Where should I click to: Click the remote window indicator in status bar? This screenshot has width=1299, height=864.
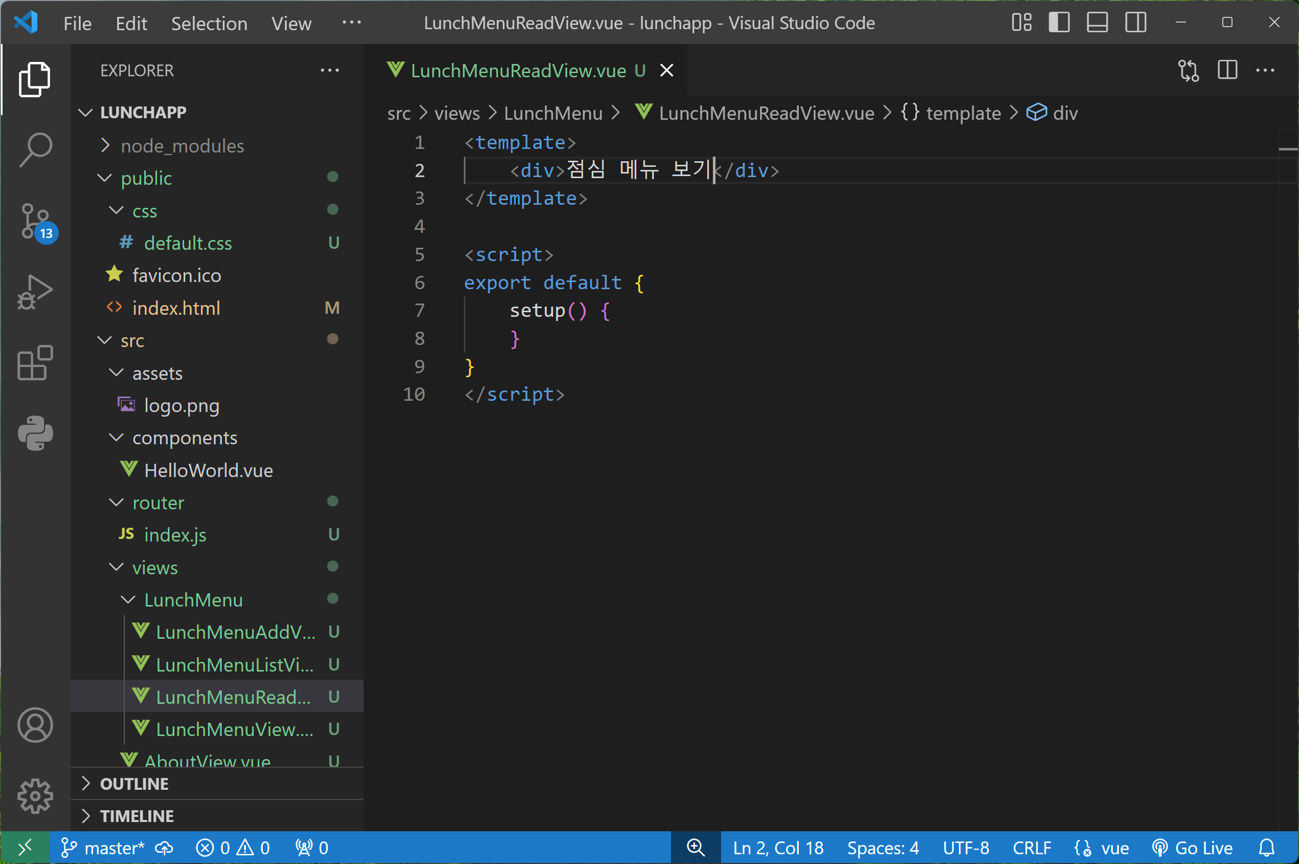(25, 848)
